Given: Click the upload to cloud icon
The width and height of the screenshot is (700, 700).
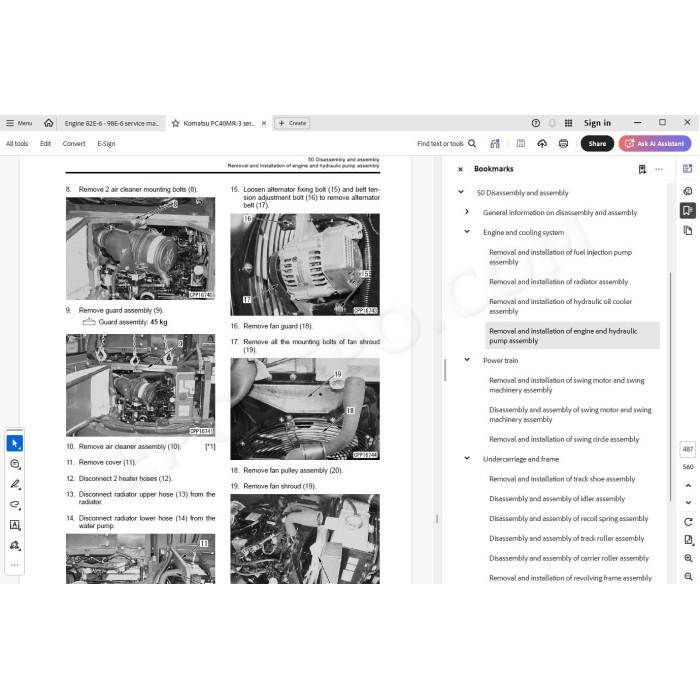Looking at the screenshot, I should pos(542,143).
